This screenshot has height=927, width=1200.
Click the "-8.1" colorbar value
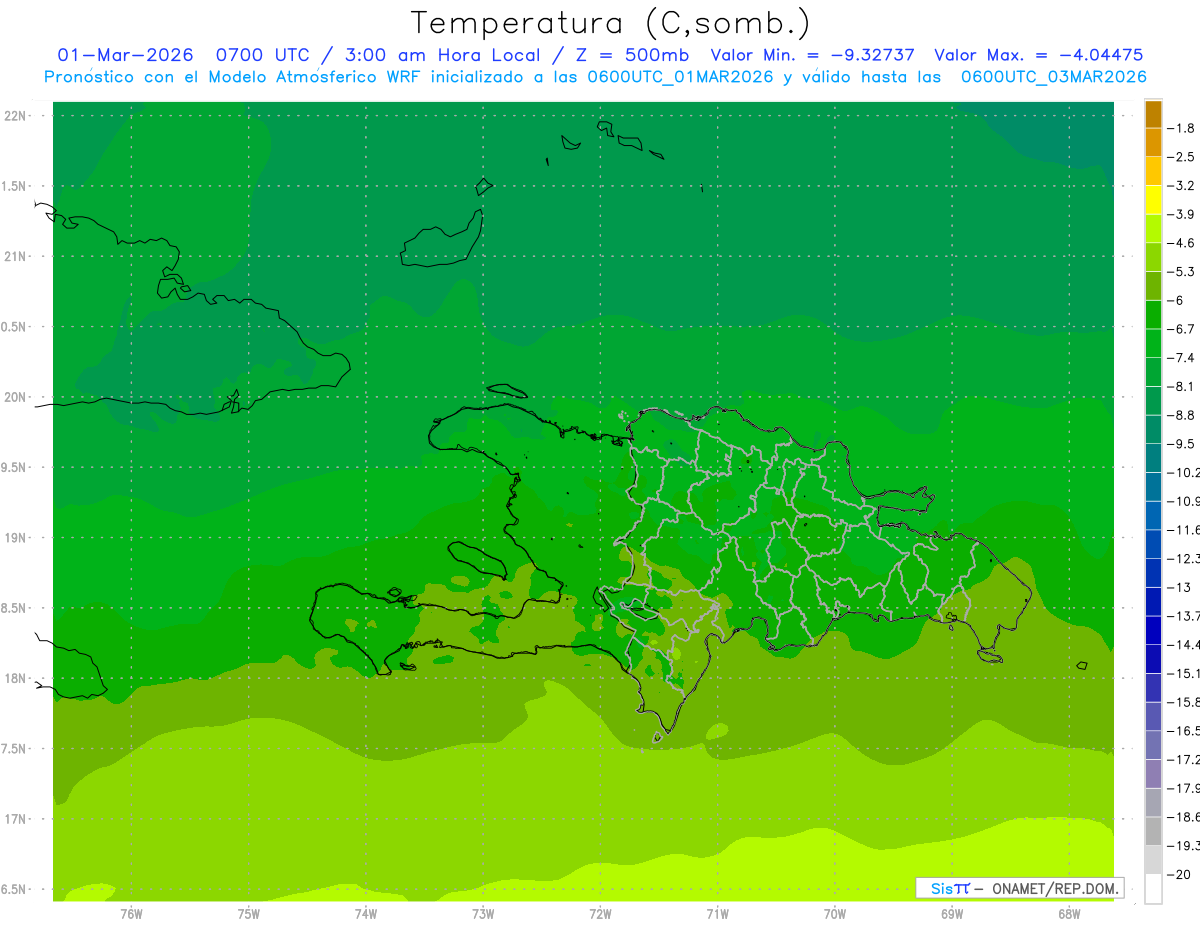(1183, 386)
